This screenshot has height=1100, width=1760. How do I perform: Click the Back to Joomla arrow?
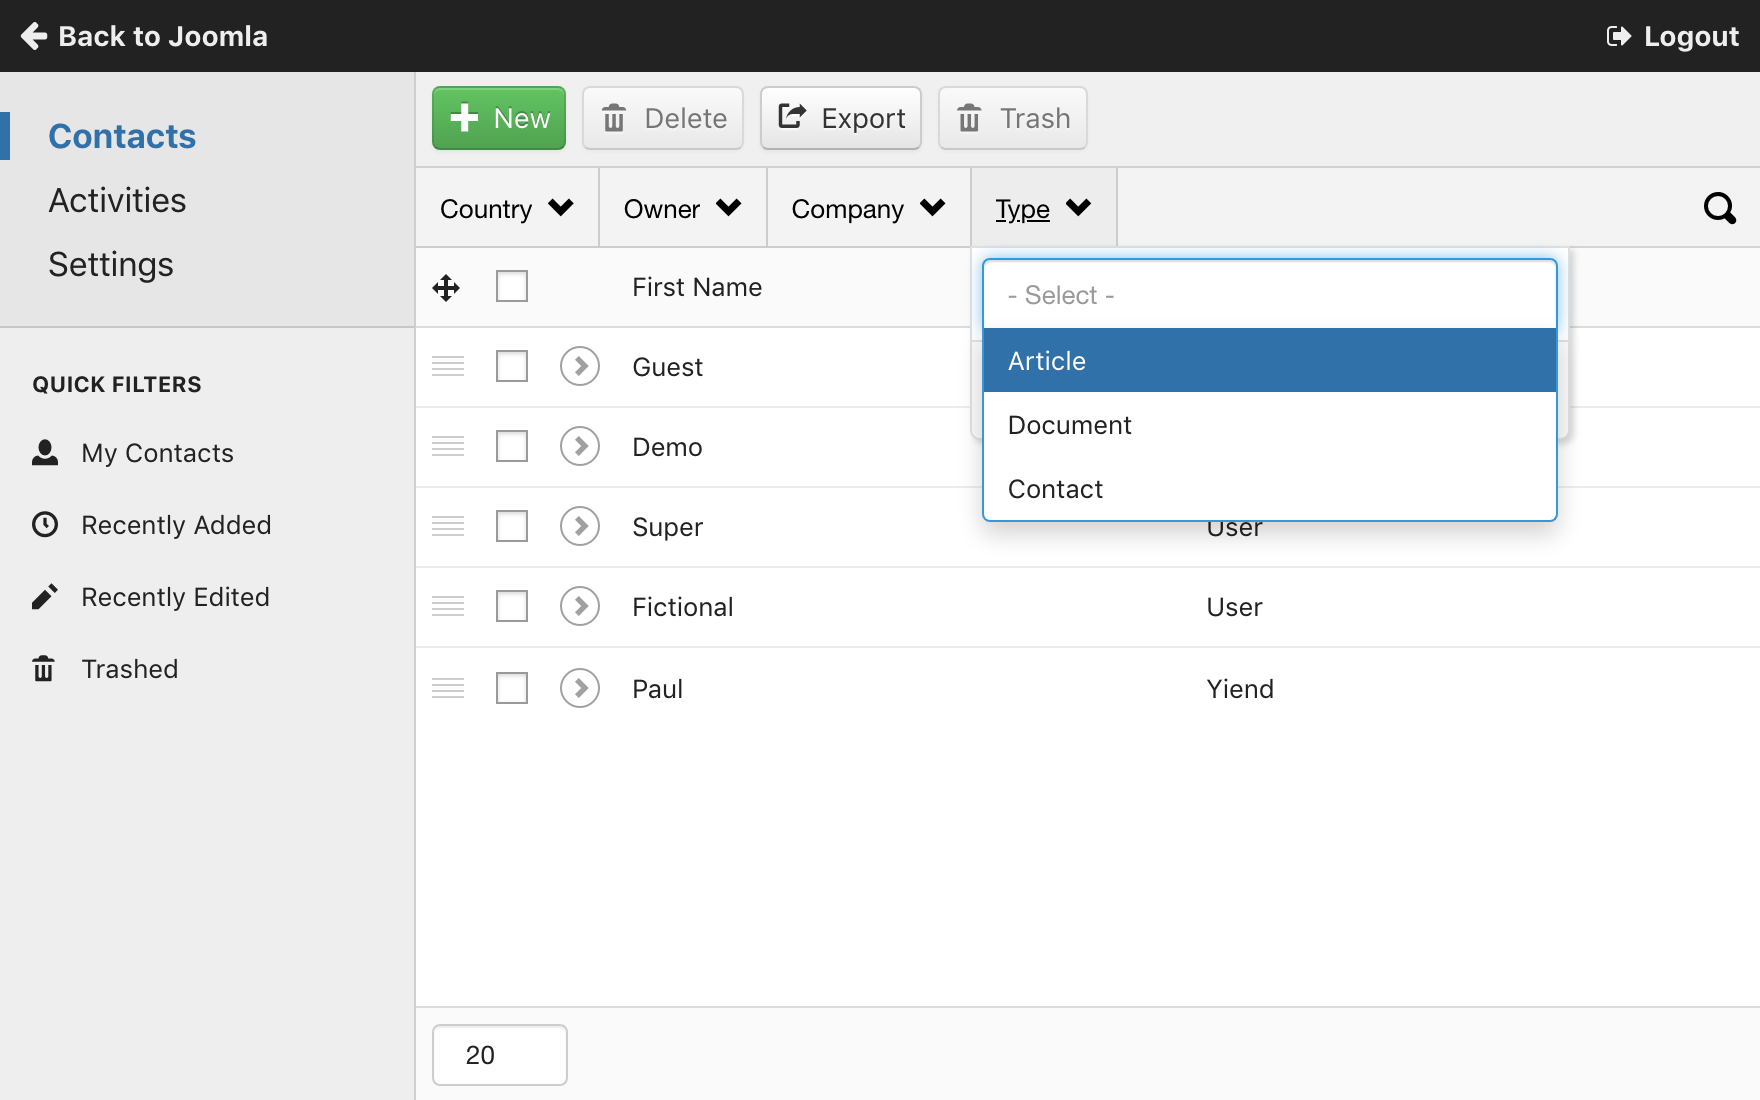pos(34,36)
